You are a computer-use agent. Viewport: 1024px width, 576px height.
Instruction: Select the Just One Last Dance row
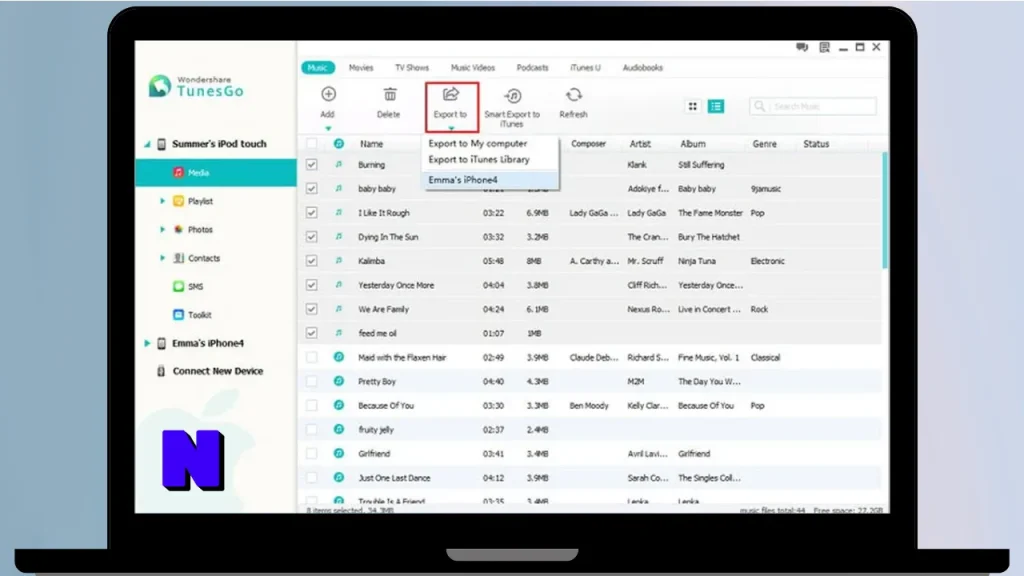coord(591,477)
